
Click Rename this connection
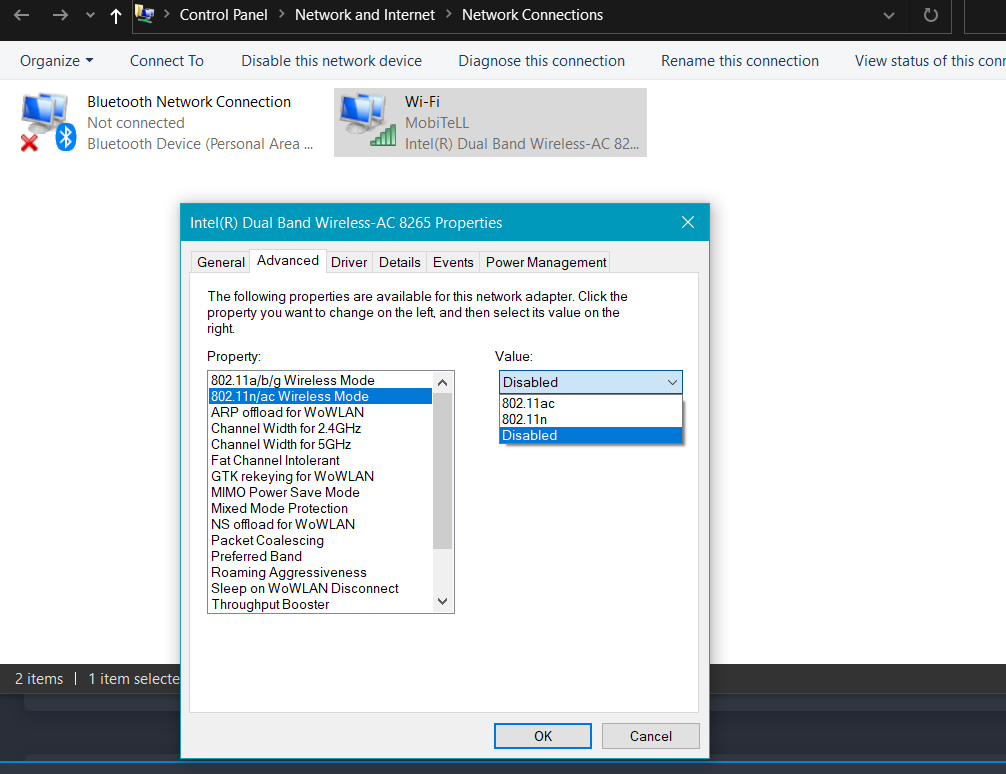[x=740, y=61]
